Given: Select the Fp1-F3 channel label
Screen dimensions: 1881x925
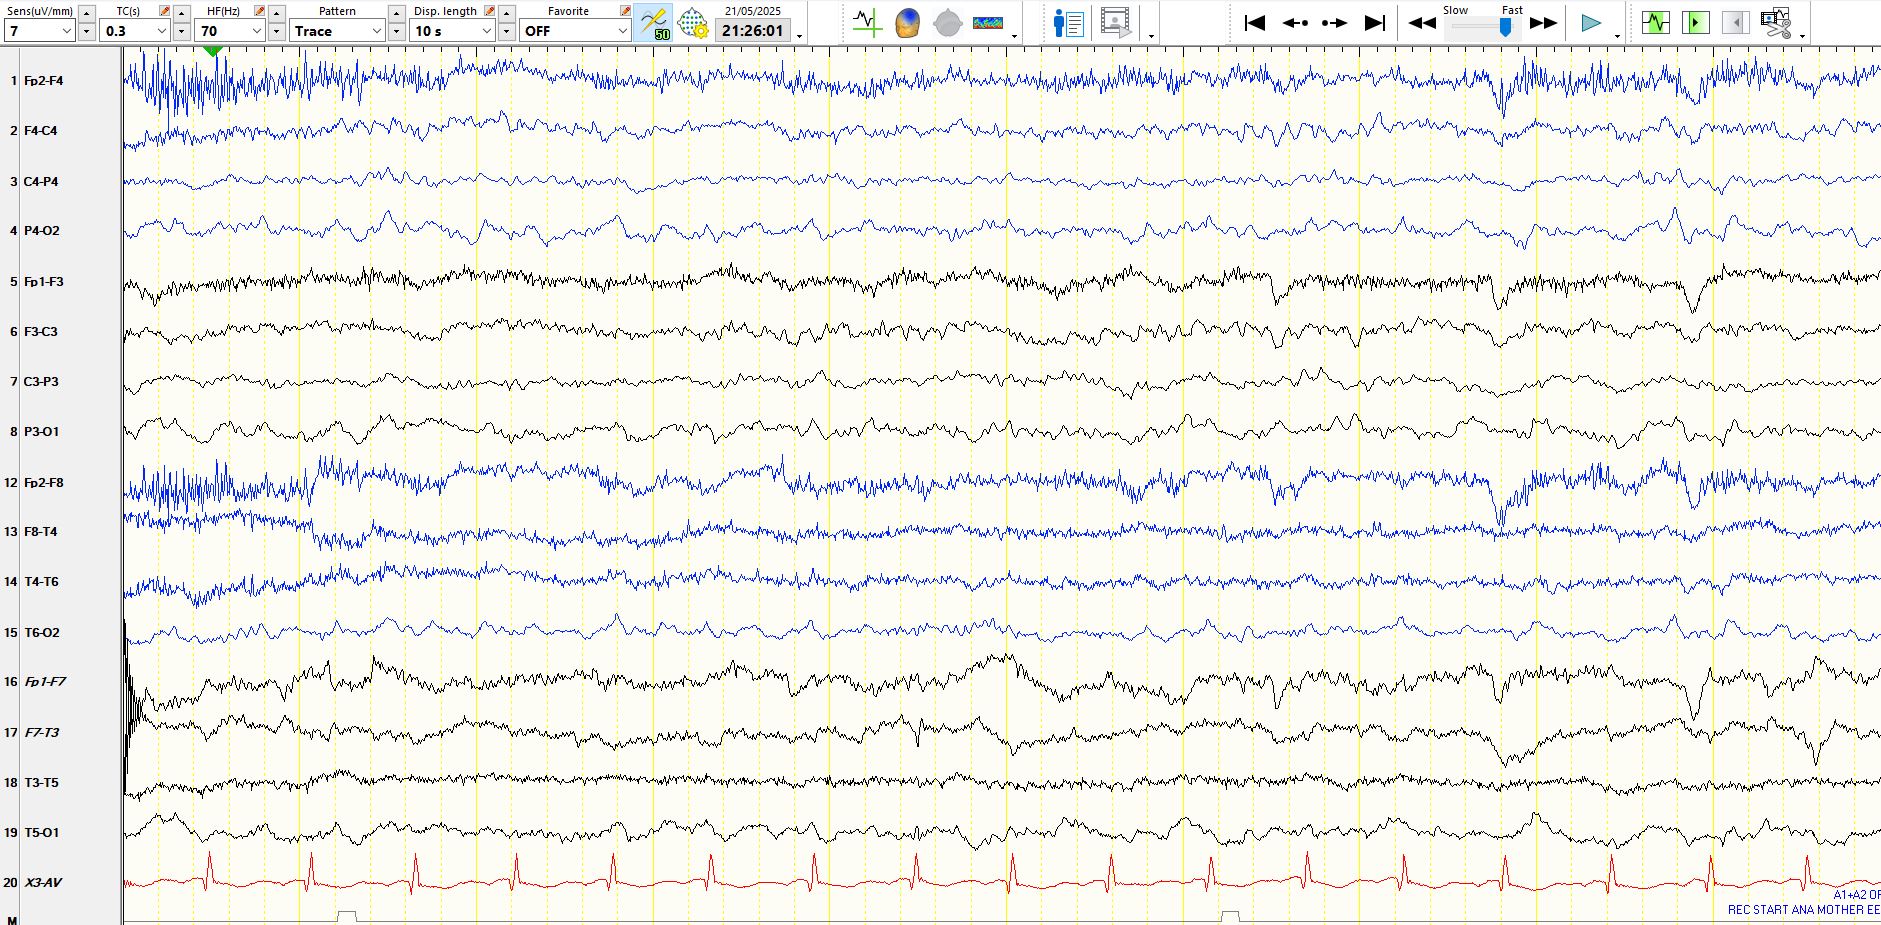Looking at the screenshot, I should point(43,281).
